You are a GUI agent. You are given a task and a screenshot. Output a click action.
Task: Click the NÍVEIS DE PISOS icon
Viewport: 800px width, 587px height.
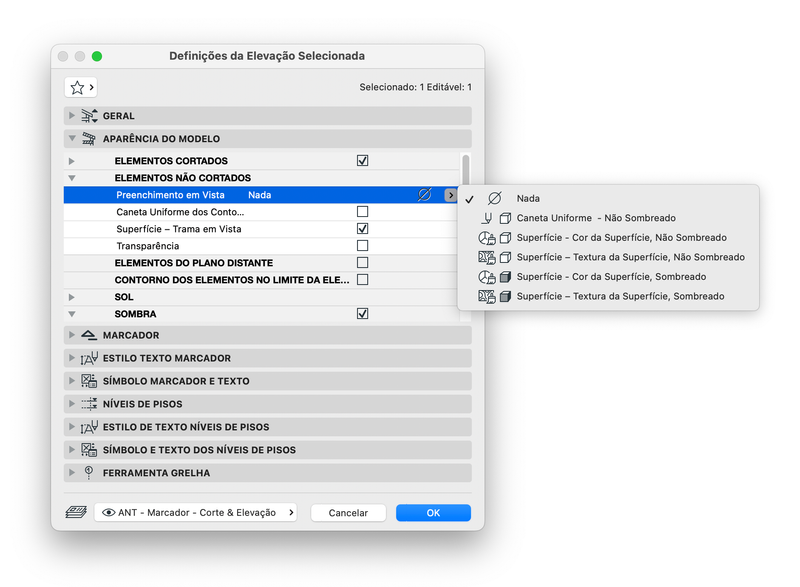[x=89, y=404]
